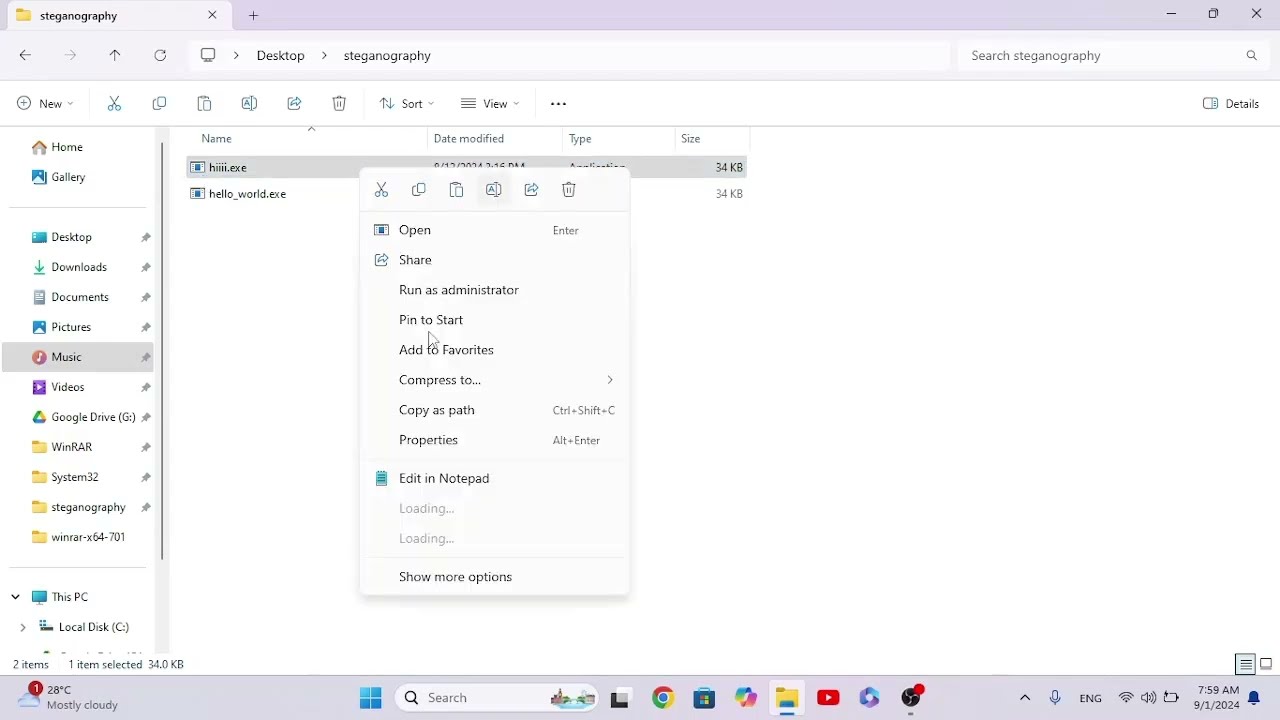Open the New item dropdown
1280x720 pixels.
tap(45, 104)
